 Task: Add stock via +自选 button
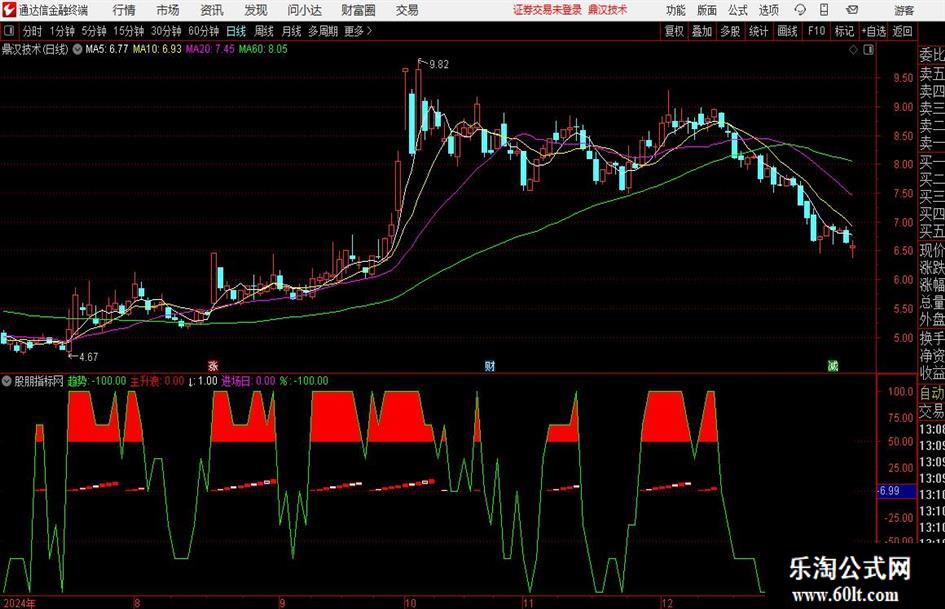click(x=874, y=31)
